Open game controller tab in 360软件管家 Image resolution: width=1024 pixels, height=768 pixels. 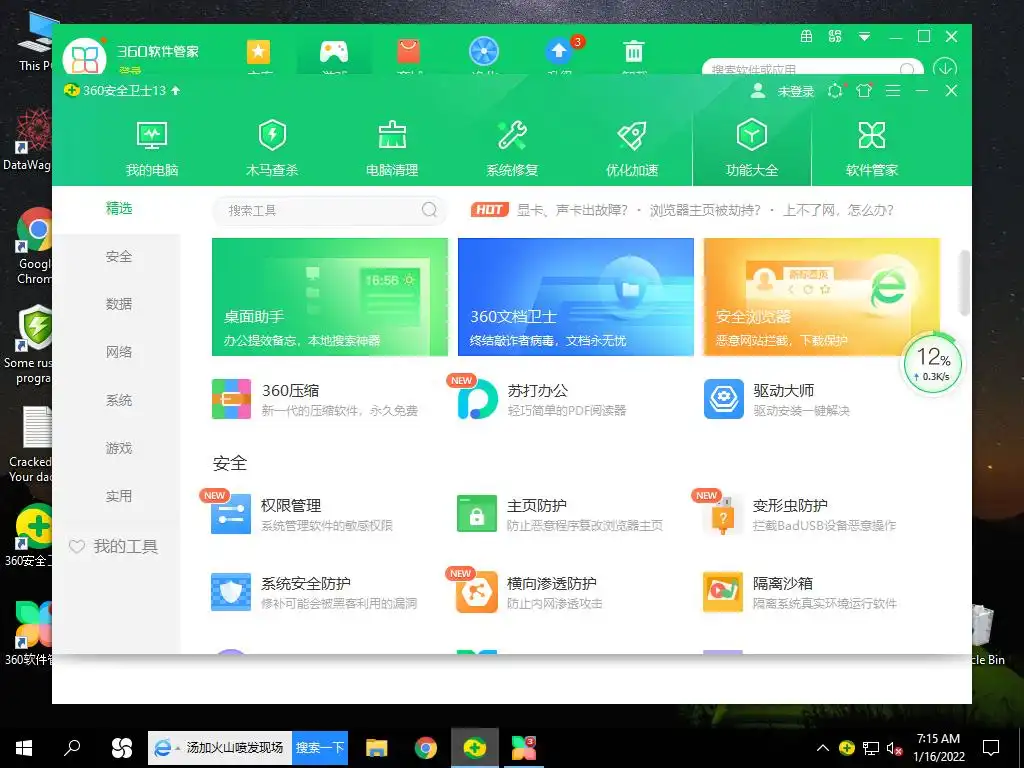(334, 52)
